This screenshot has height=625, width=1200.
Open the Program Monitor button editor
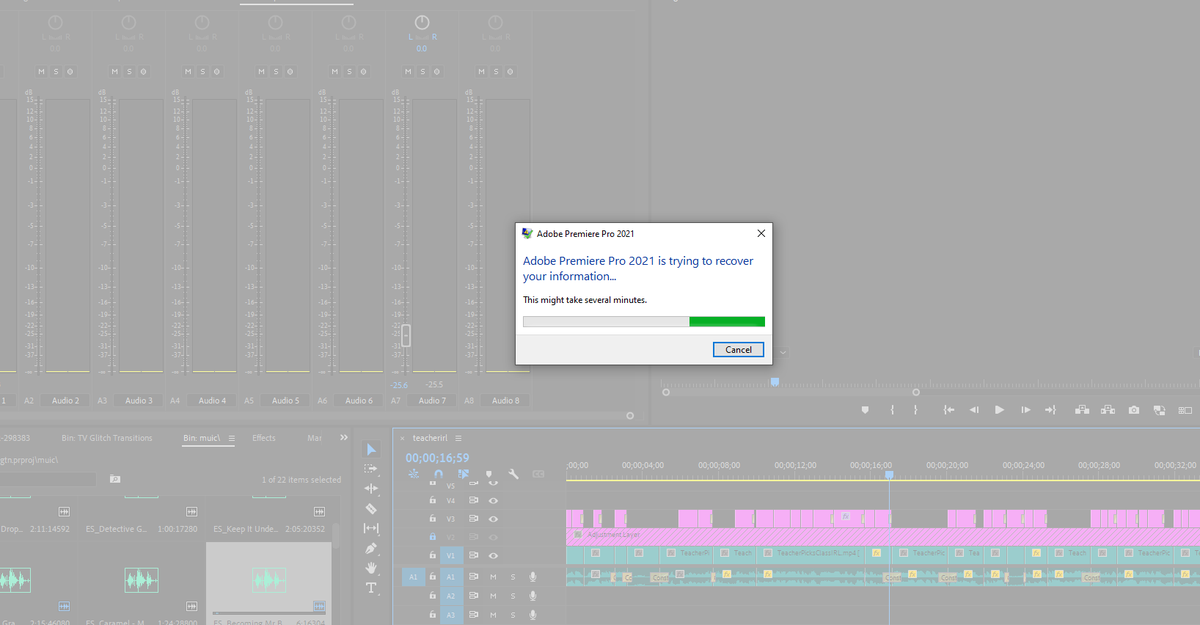(1184, 410)
